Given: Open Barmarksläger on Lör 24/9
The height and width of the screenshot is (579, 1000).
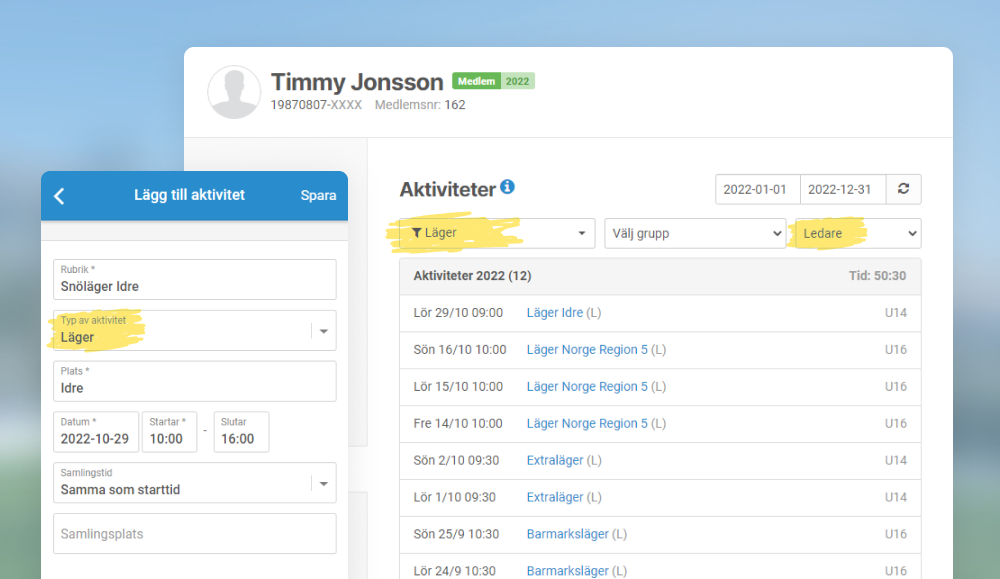Looking at the screenshot, I should 568,571.
